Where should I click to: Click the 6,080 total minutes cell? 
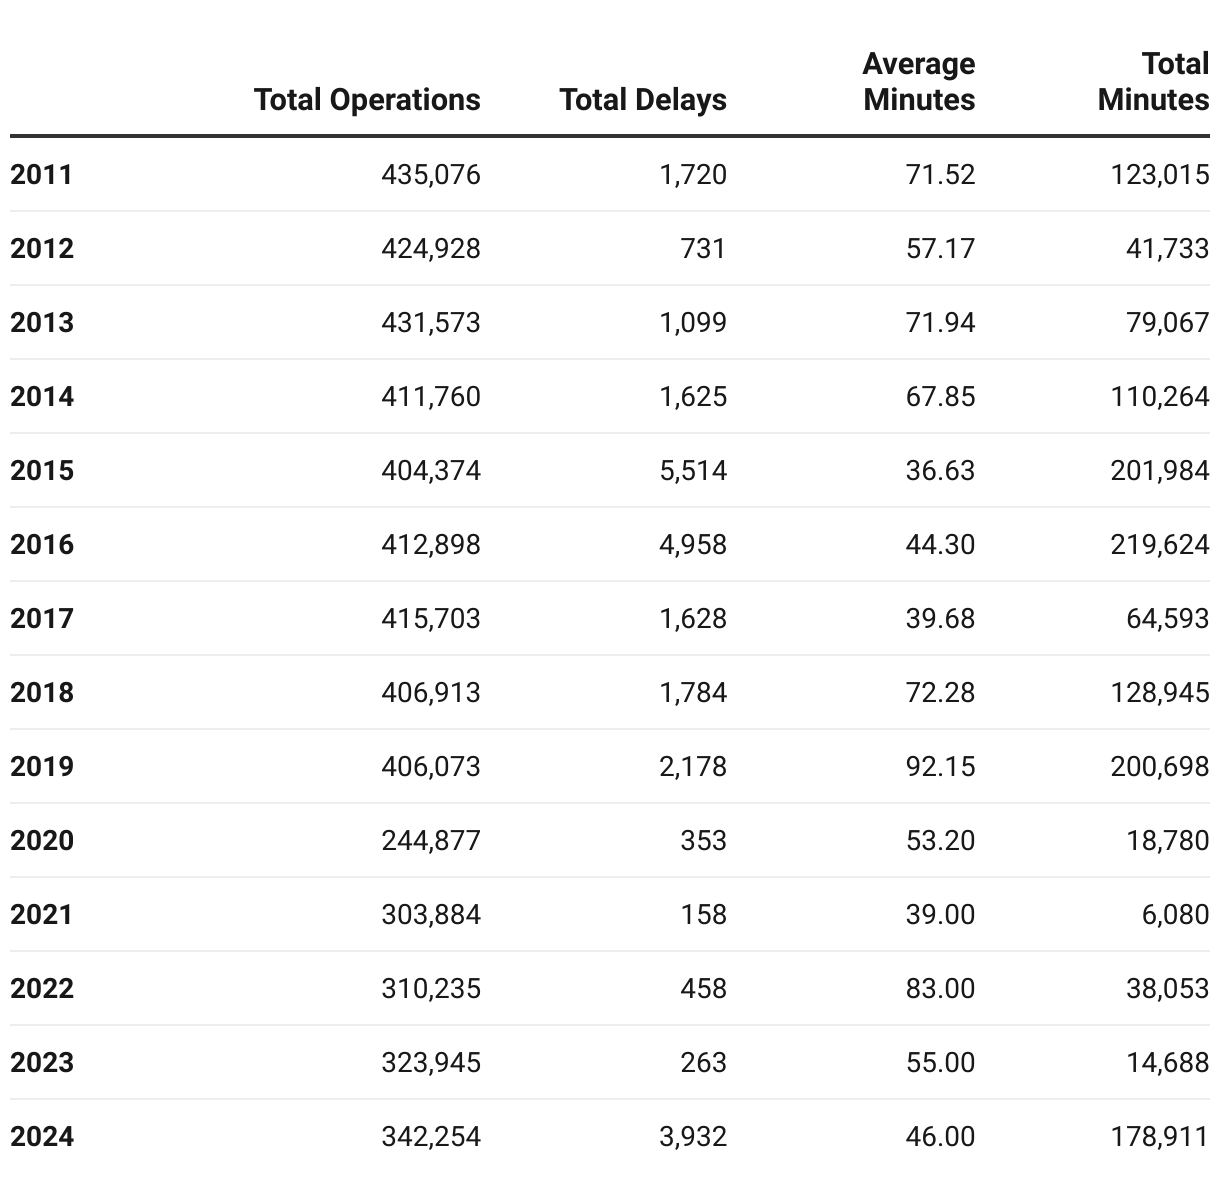[1175, 915]
